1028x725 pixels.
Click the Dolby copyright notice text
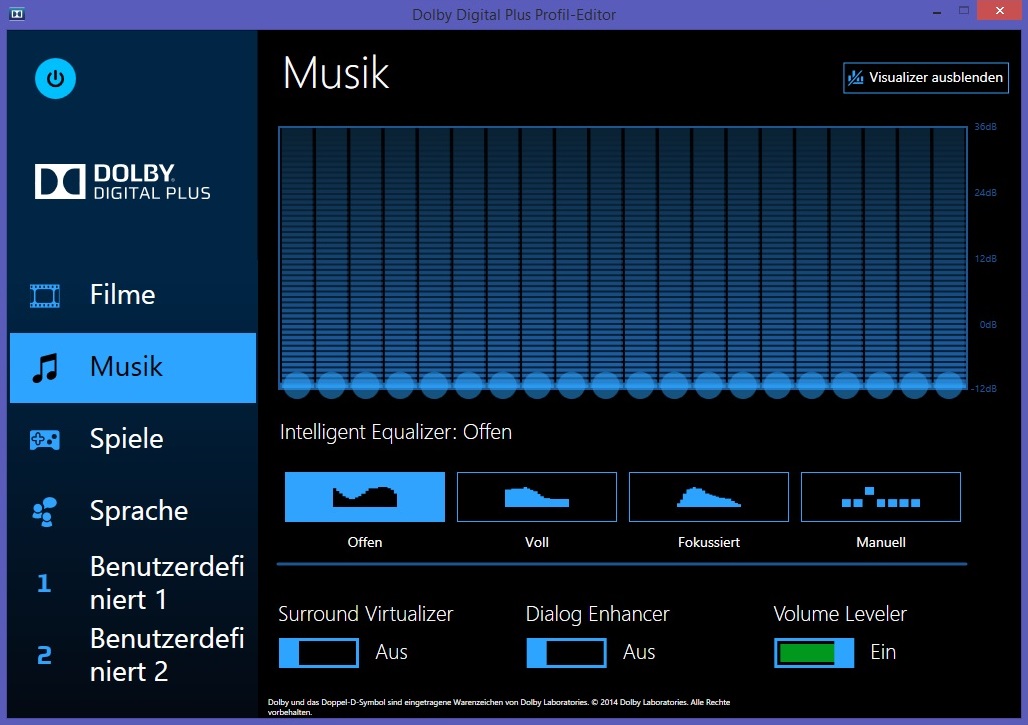point(498,707)
